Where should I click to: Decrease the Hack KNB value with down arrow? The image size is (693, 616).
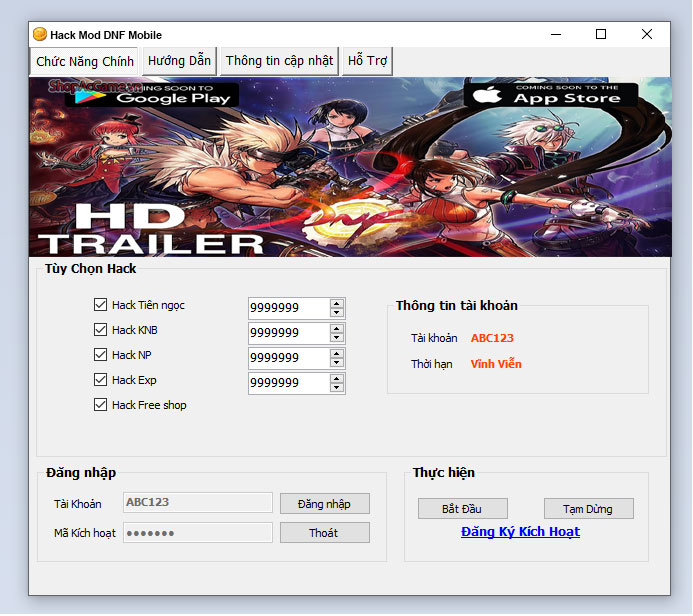tap(337, 338)
